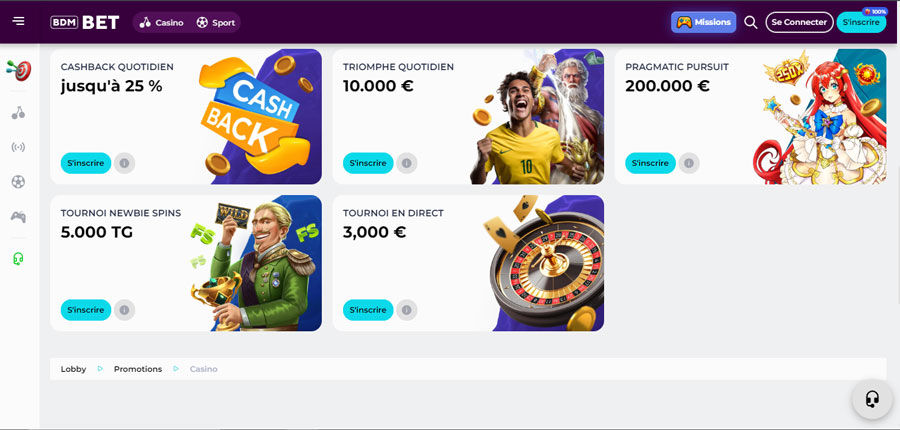900x430 pixels.
Task: Go to Promotions breadcrumb link
Action: click(x=138, y=369)
